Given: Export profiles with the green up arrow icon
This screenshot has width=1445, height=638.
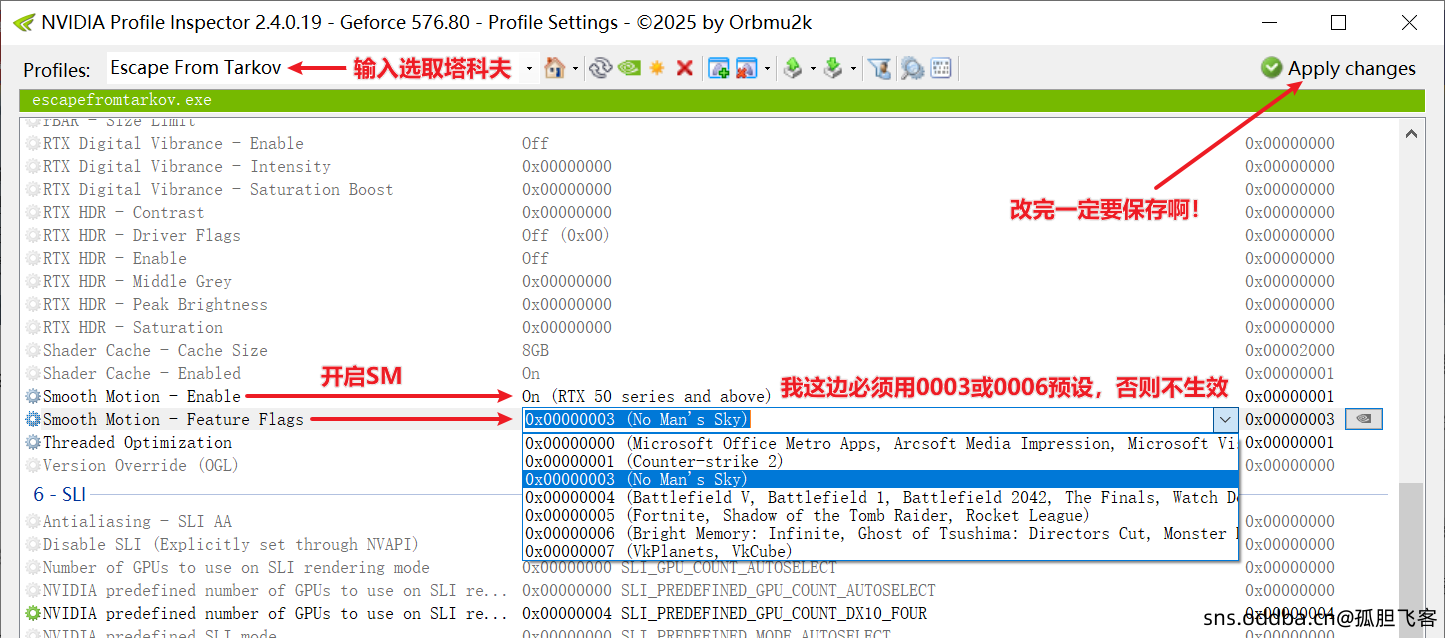Looking at the screenshot, I should click(x=793, y=68).
